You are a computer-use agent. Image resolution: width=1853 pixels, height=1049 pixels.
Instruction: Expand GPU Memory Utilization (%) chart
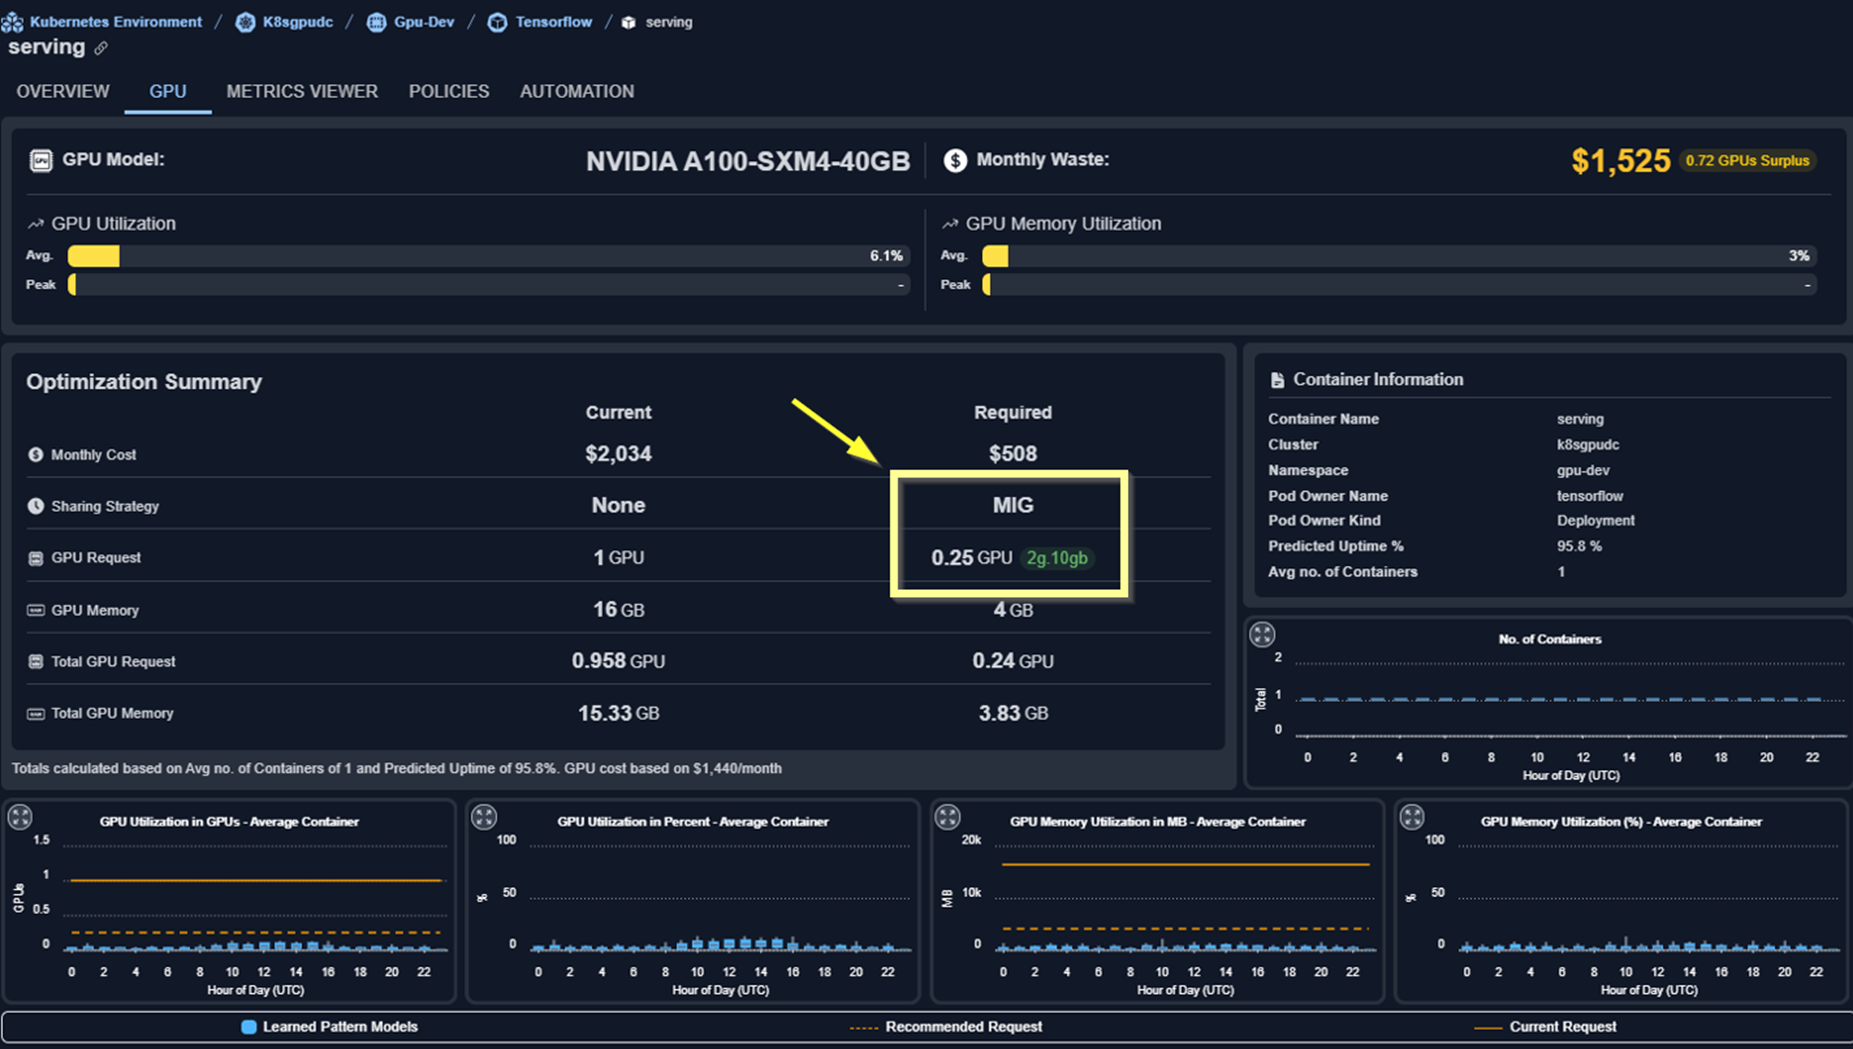coord(1411,817)
